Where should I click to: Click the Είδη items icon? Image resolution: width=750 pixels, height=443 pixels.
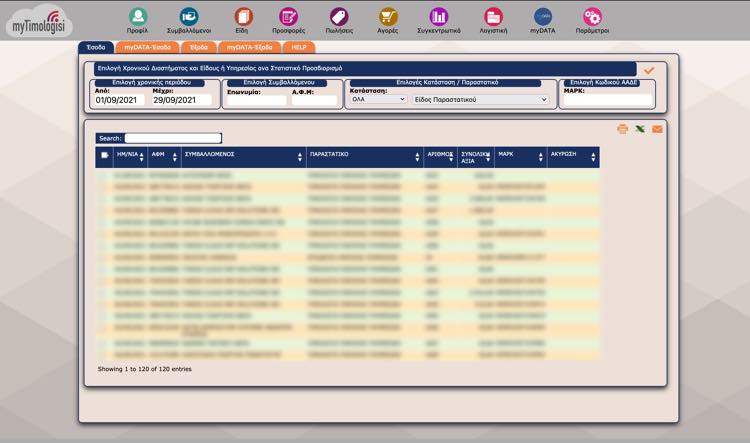click(x=242, y=17)
